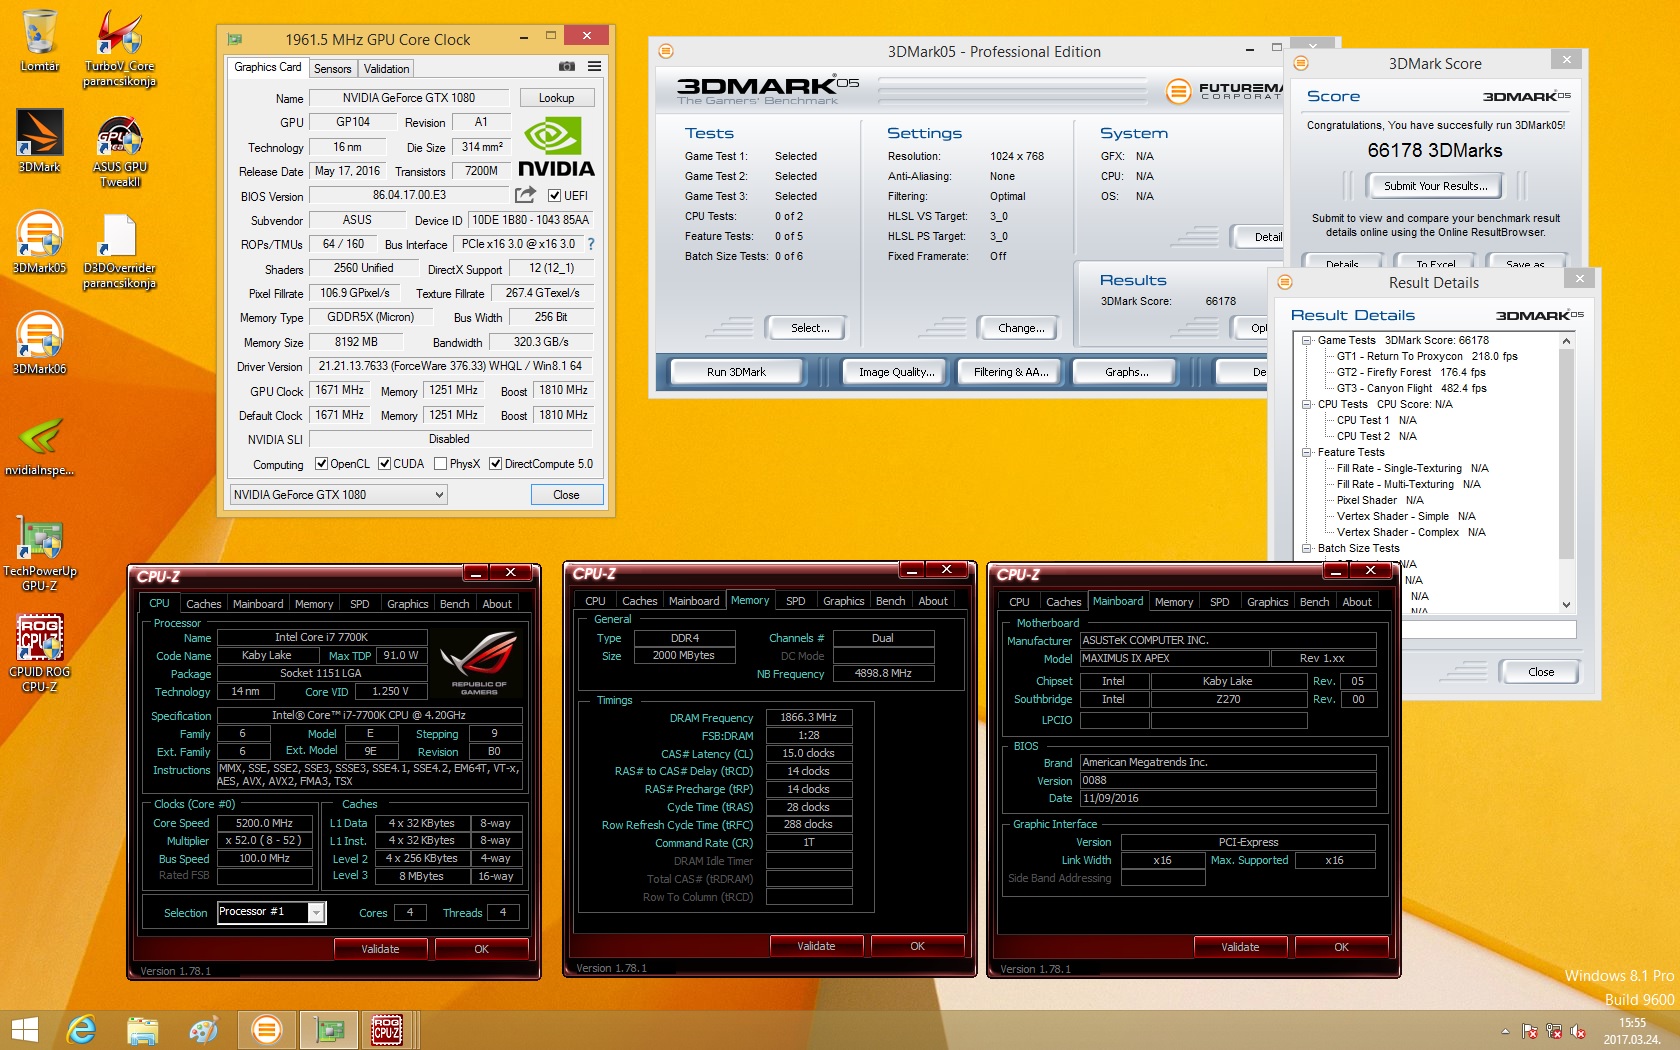The height and width of the screenshot is (1050, 1680).
Task: Select GT1 - Return To Proxycon row
Action: 1427,356
